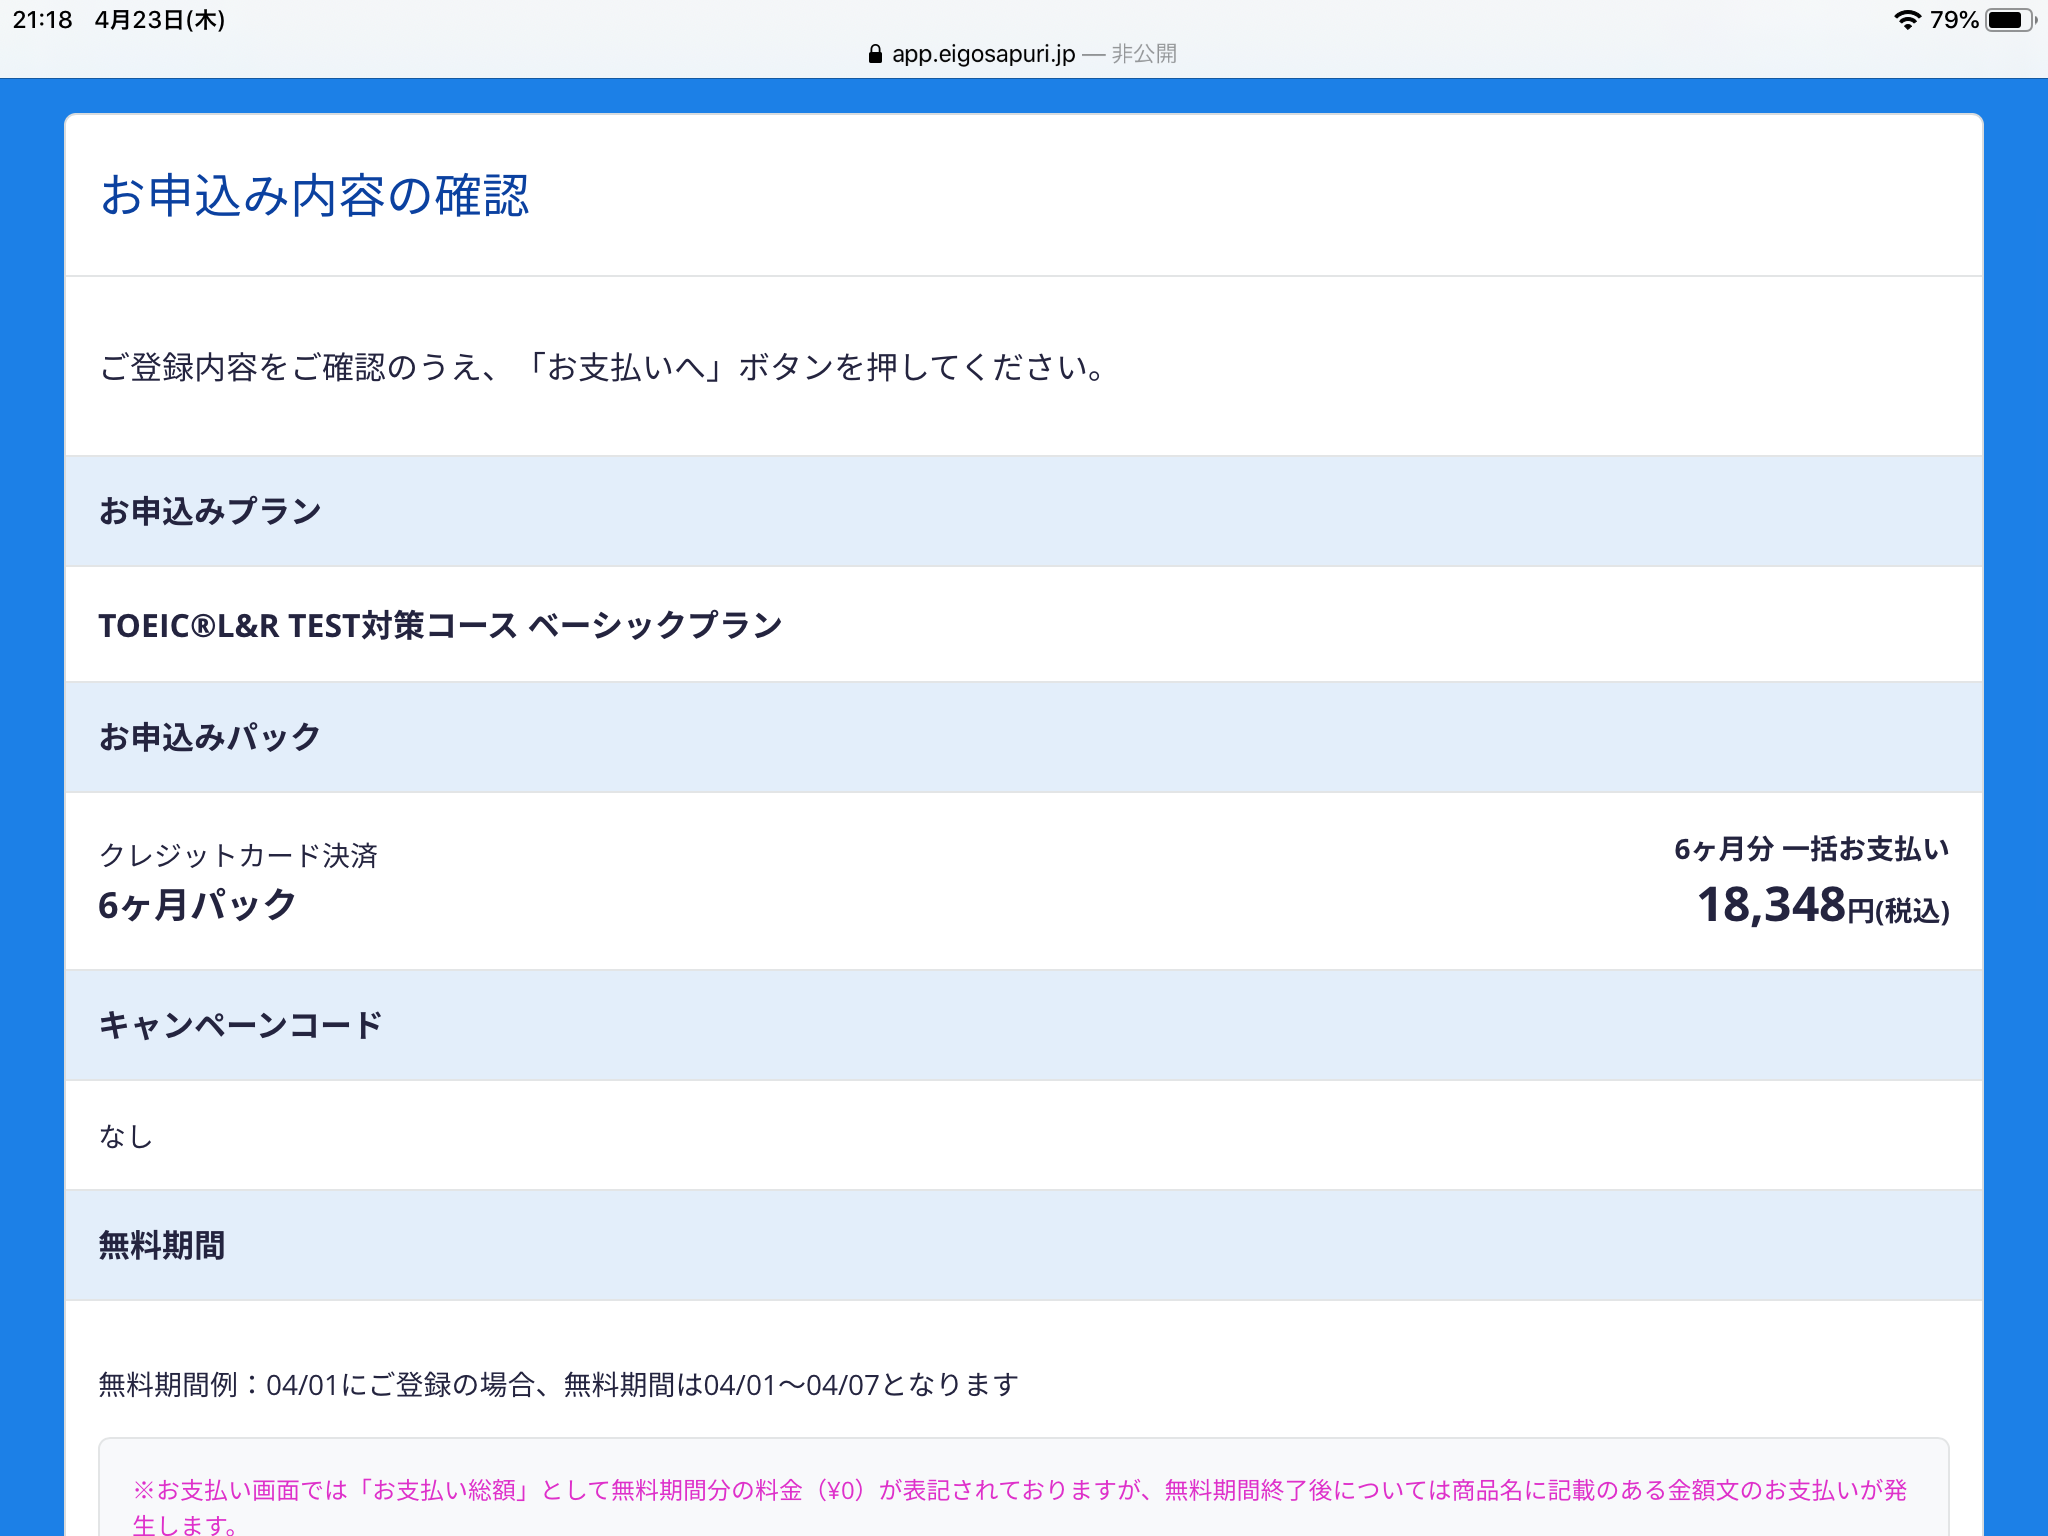The height and width of the screenshot is (1536, 2048).
Task: Tap the お申込み内容の確認 page heading
Action: pos(314,195)
